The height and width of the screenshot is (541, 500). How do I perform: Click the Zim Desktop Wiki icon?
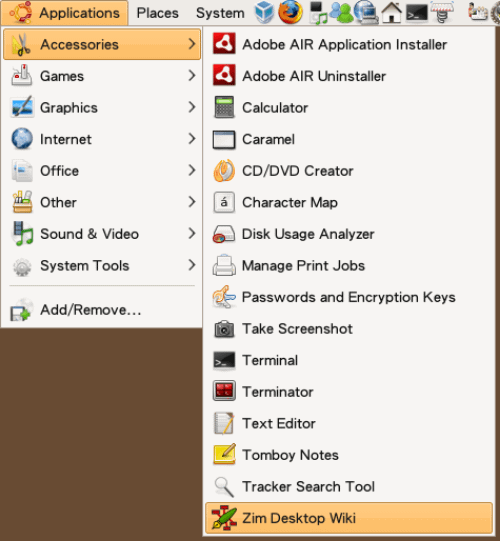(224, 518)
